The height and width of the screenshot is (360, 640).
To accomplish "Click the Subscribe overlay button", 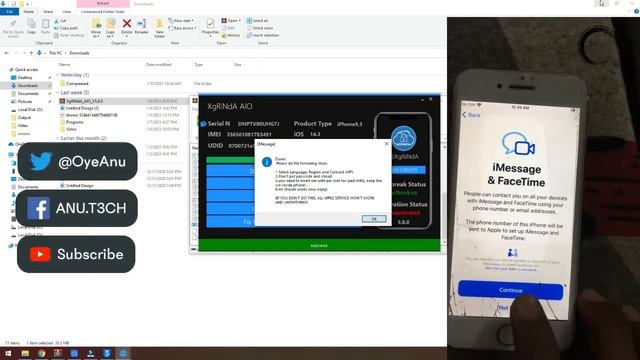I will 76,254.
